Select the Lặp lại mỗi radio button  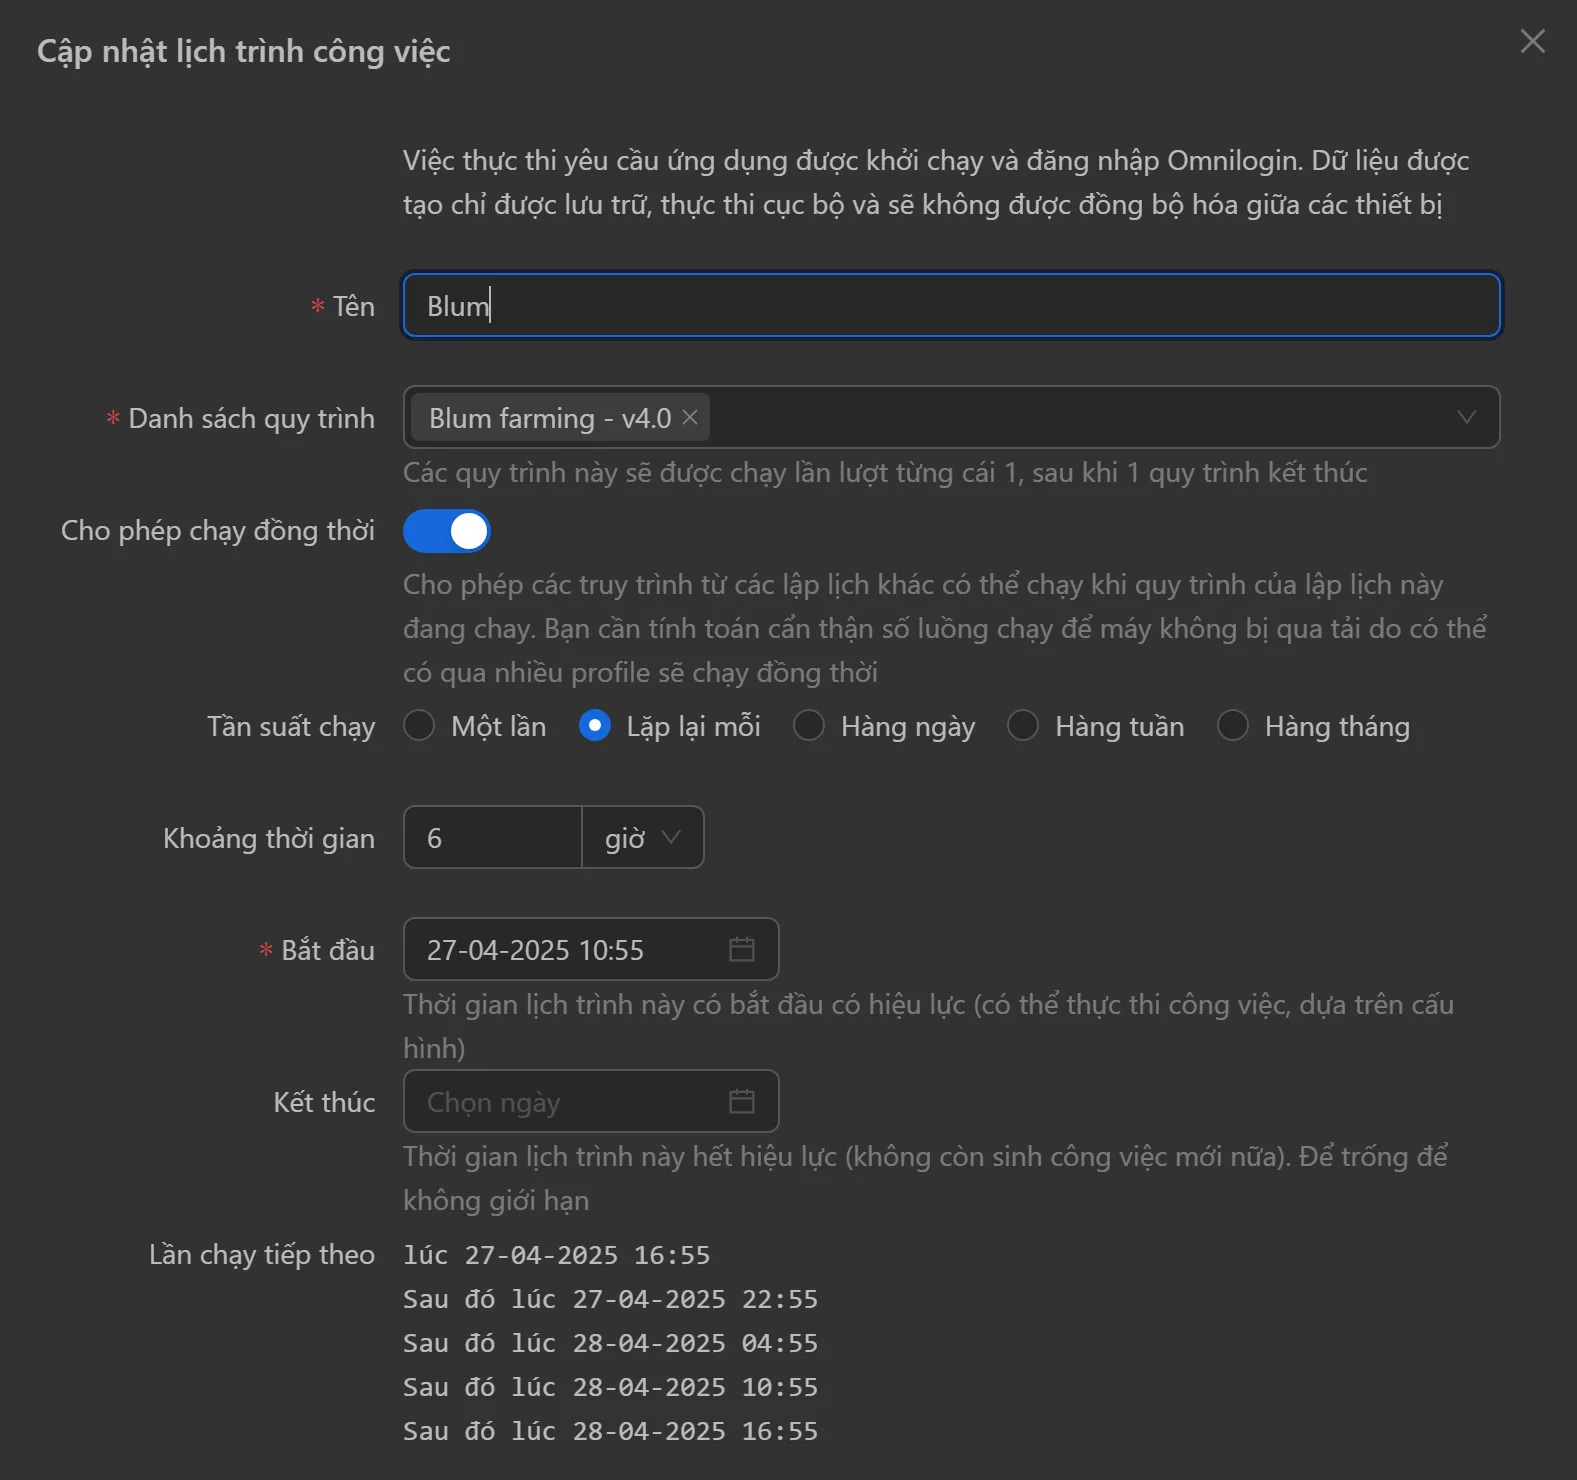pos(595,725)
